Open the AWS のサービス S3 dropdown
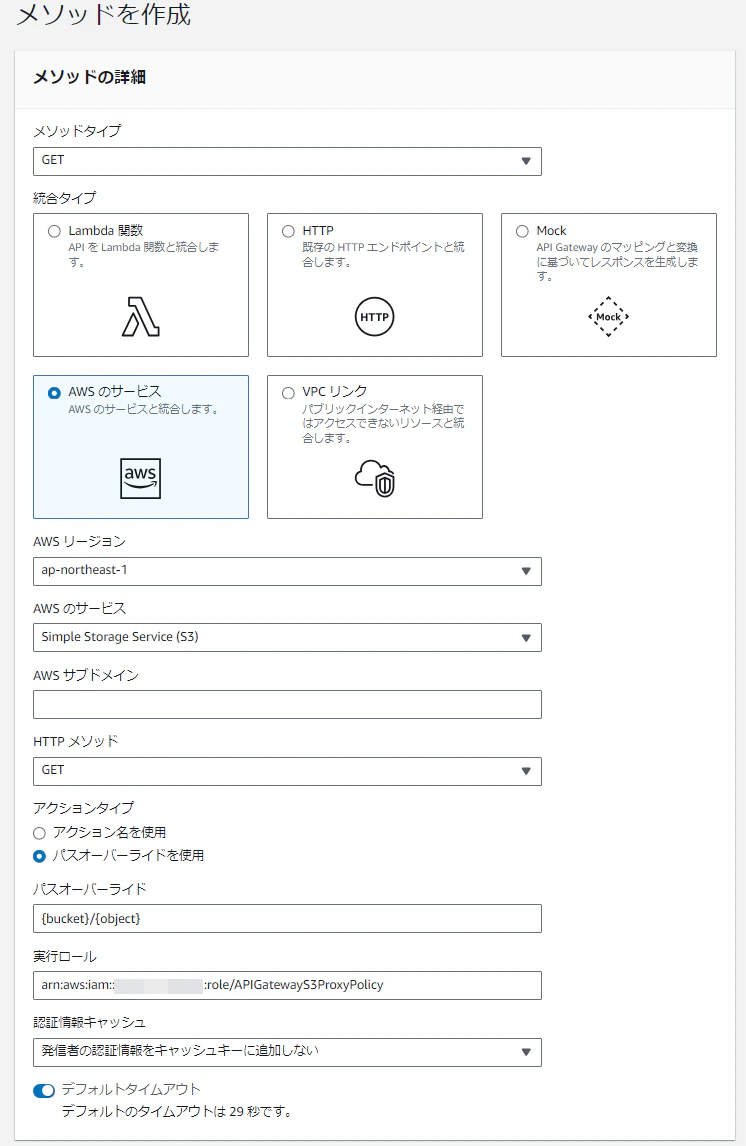Image resolution: width=746 pixels, height=1146 pixels. point(287,637)
